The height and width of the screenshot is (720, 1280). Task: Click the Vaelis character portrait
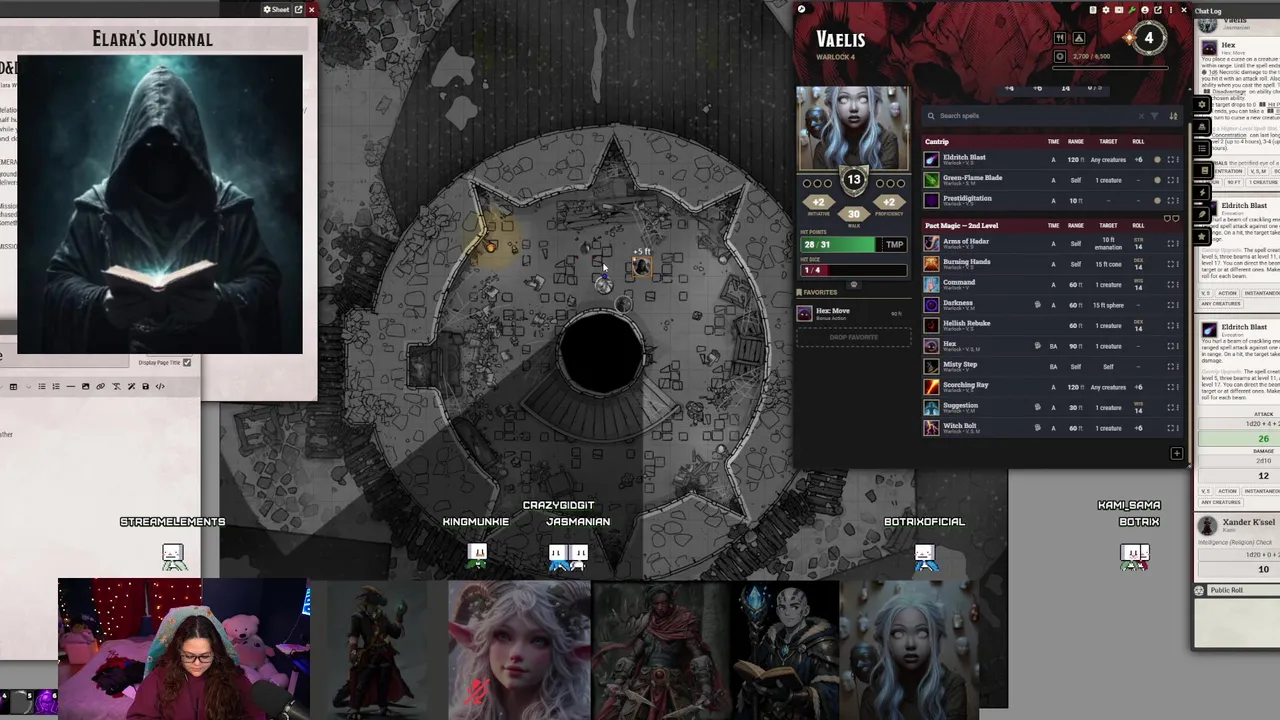[853, 127]
